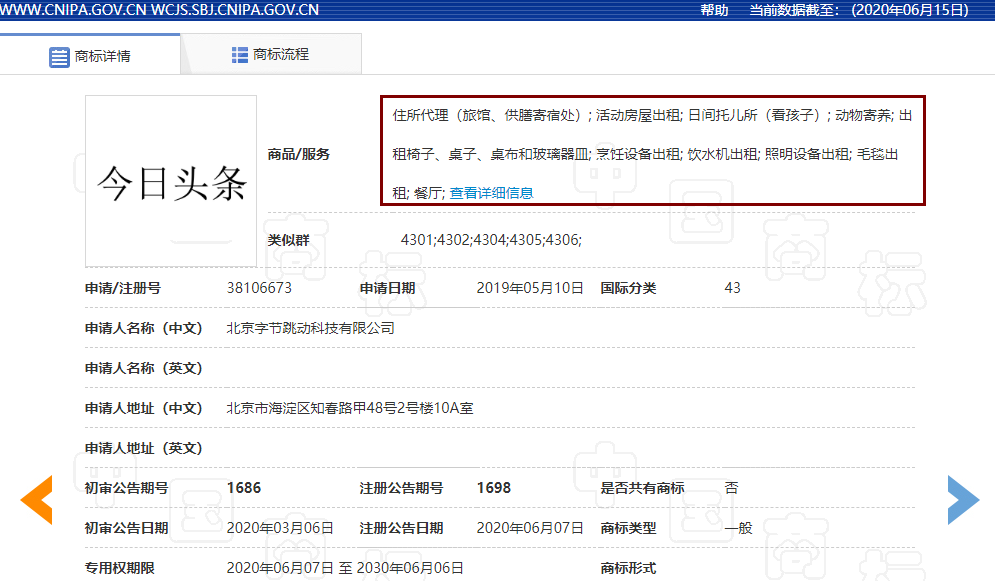Click the 申请人名称（英文） label
Viewport: 995px width, 581px height.
coord(143,368)
